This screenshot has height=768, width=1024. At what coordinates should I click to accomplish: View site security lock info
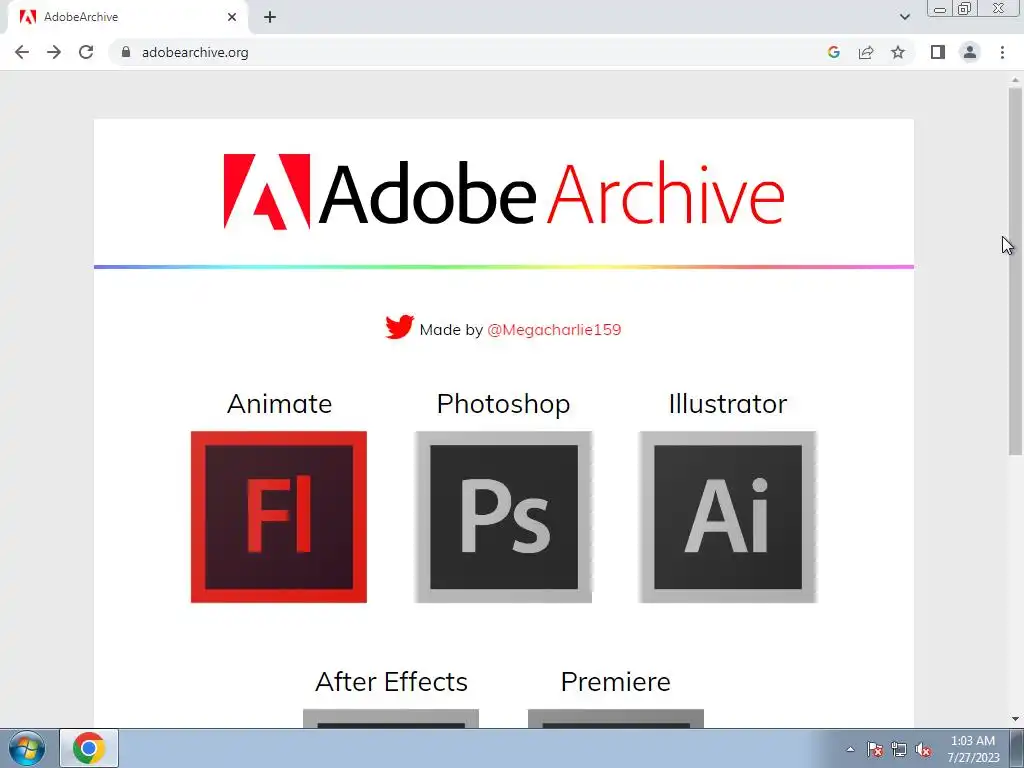[126, 52]
